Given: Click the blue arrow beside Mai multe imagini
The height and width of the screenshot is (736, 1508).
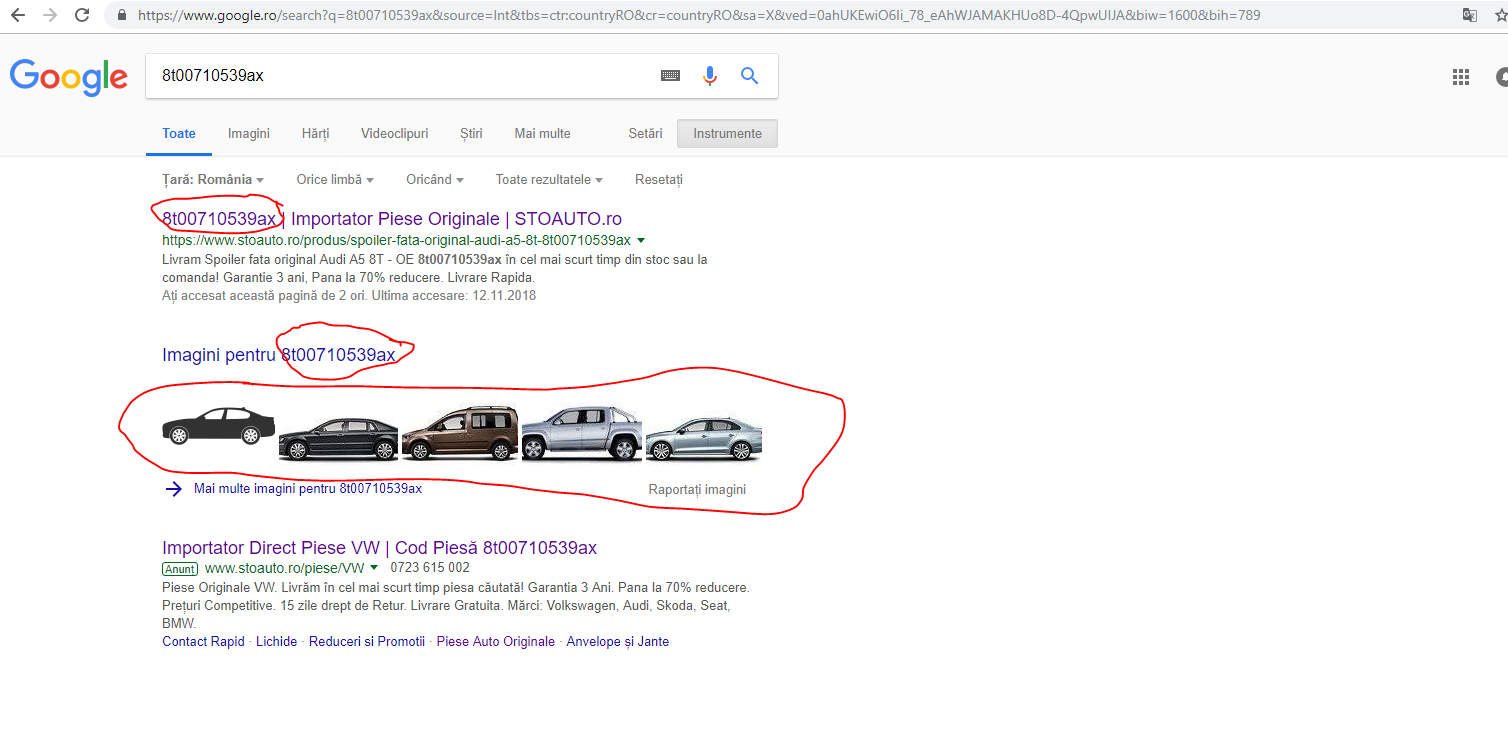Looking at the screenshot, I should (174, 489).
